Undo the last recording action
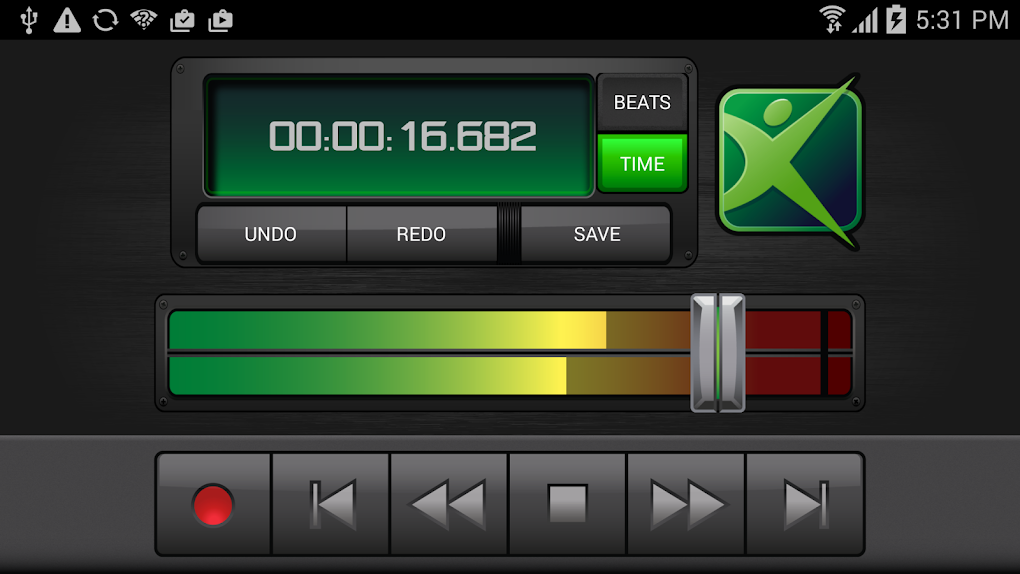 click(271, 234)
